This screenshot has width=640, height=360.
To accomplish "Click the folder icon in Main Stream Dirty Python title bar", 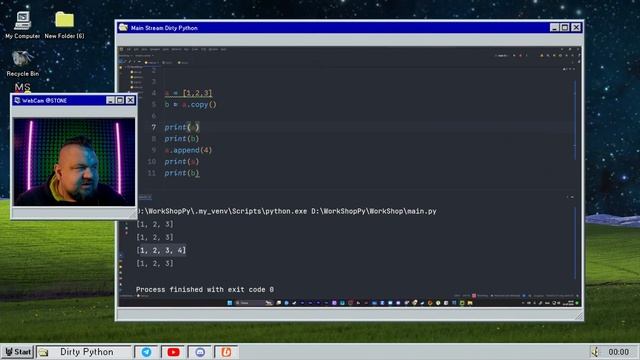I will [123, 27].
